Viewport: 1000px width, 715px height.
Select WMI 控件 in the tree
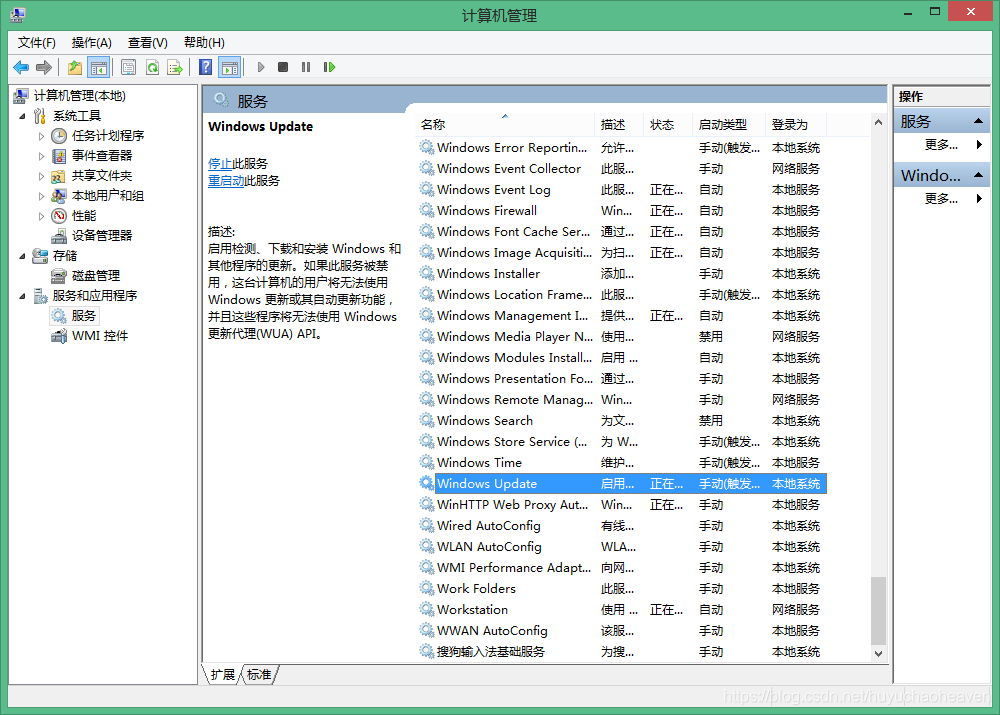pyautogui.click(x=100, y=335)
